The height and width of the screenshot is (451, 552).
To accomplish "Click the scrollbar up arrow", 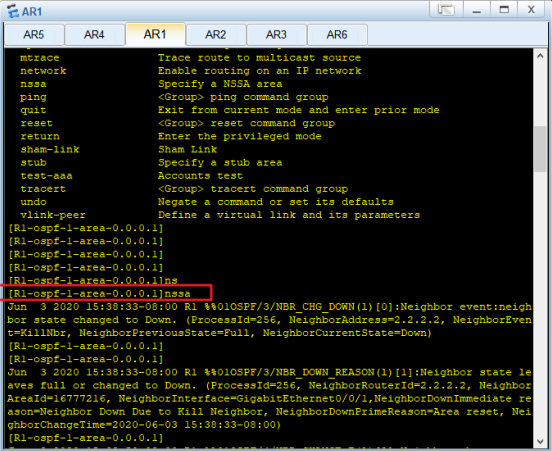I will click(x=540, y=56).
